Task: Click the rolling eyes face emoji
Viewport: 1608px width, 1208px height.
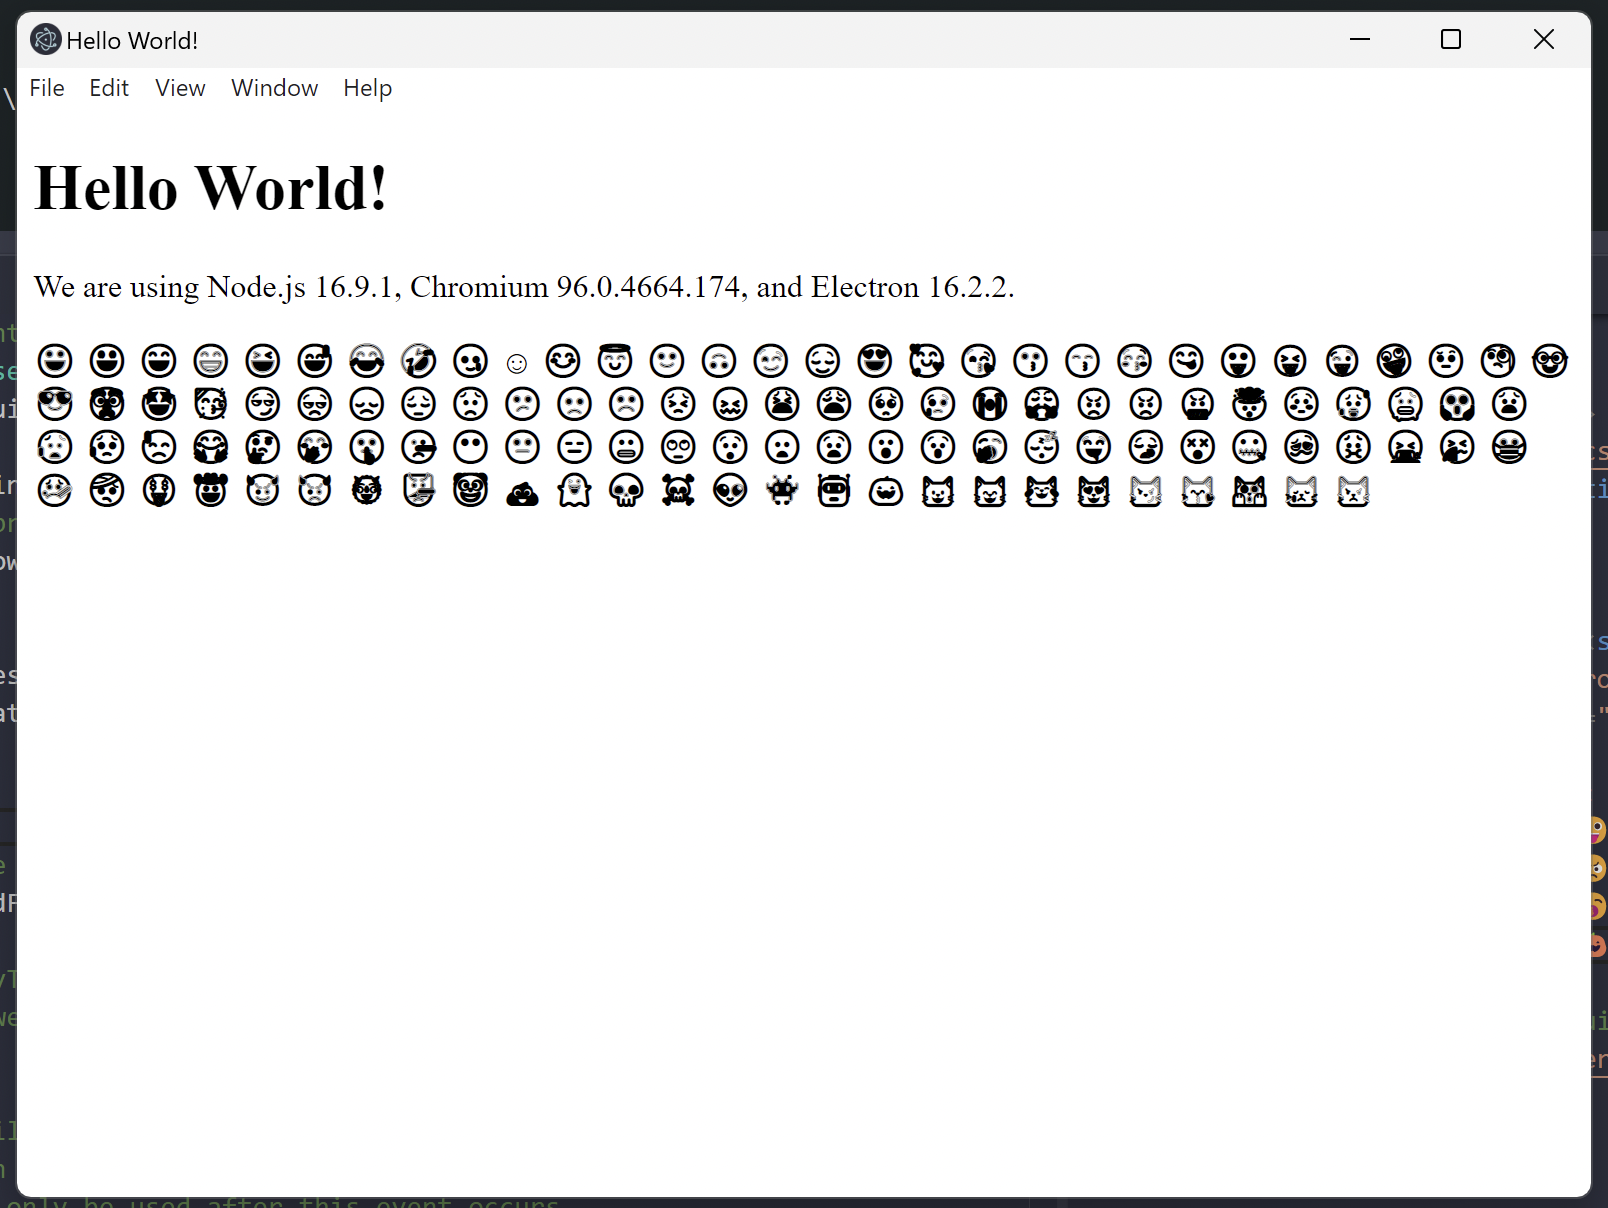Action: [x=678, y=447]
